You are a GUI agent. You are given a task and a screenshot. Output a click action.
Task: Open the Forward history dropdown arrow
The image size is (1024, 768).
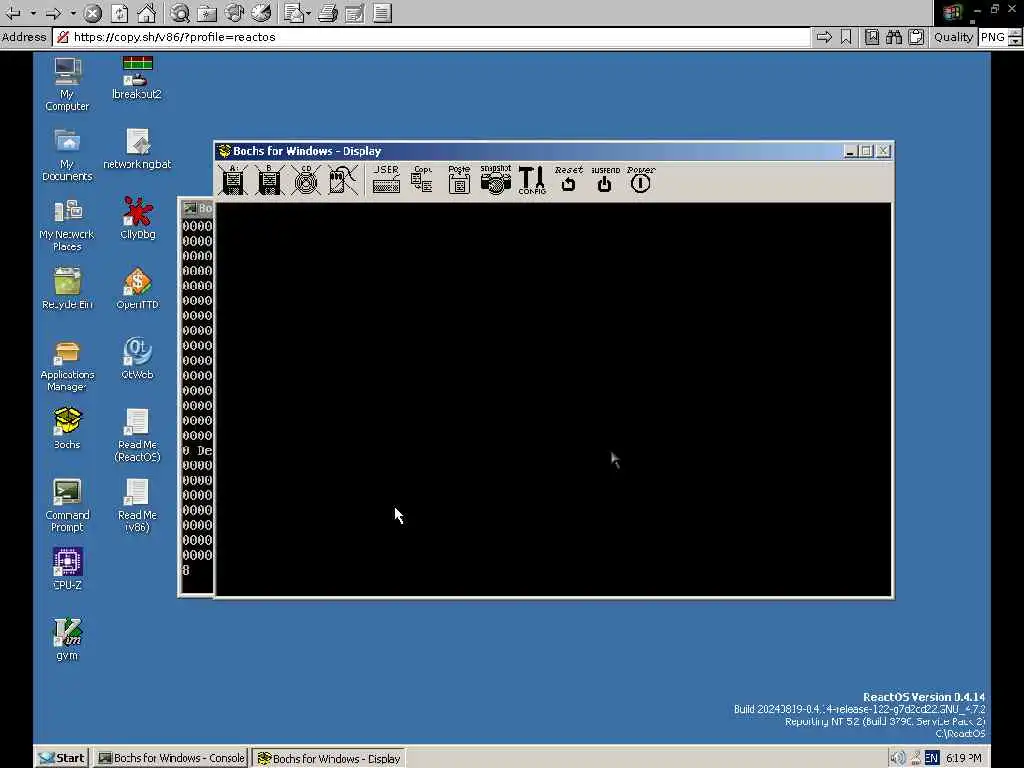point(73,13)
